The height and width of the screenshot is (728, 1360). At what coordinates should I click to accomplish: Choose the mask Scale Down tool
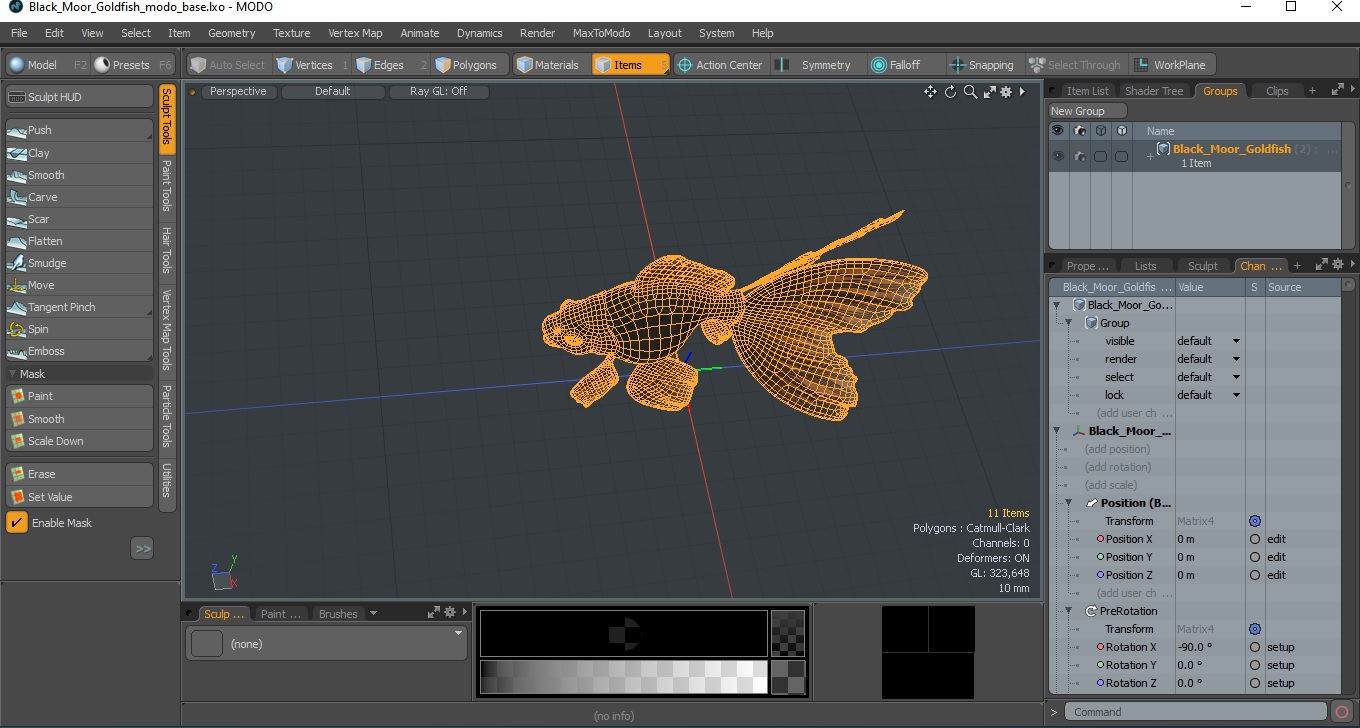tap(79, 441)
